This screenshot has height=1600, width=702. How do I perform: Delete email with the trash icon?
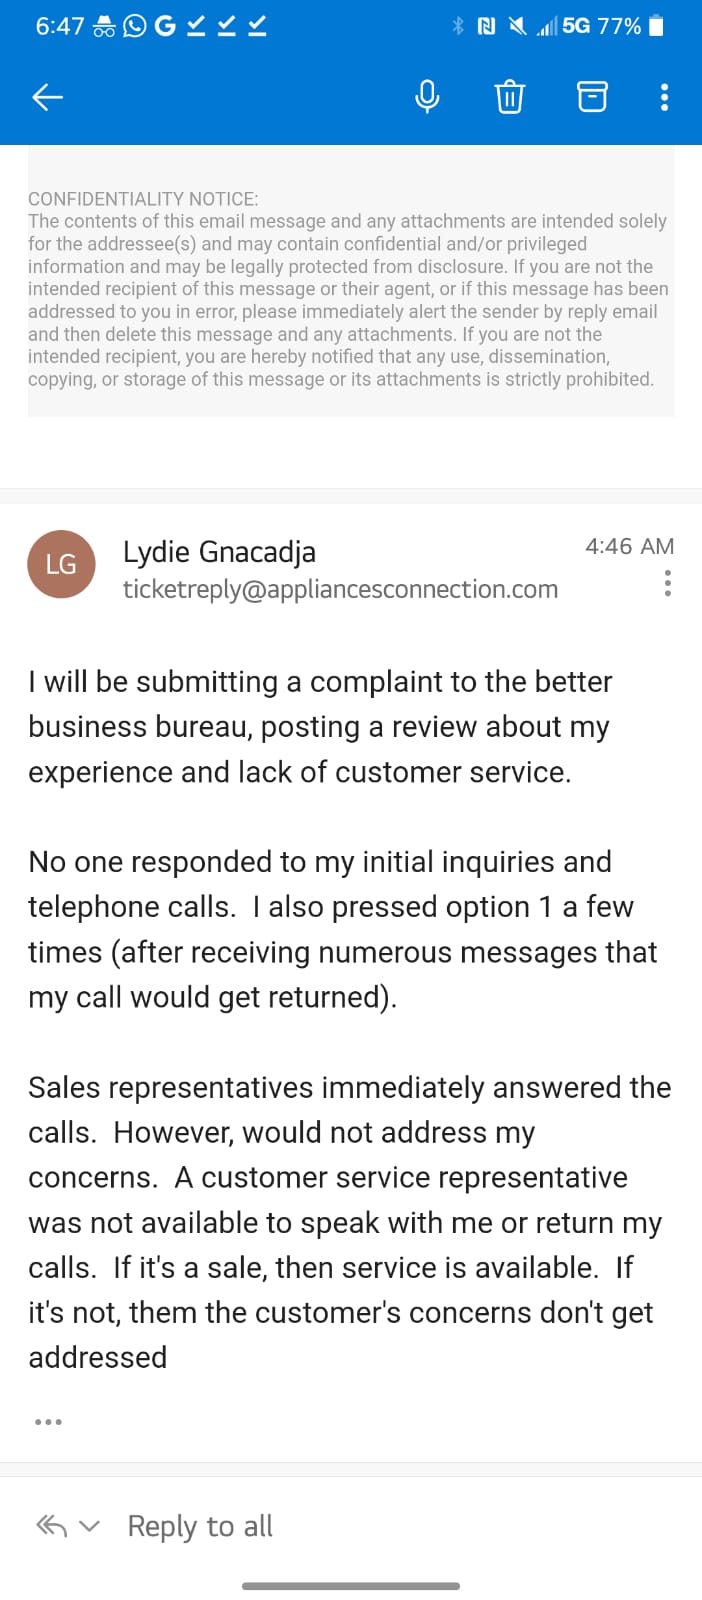[509, 97]
